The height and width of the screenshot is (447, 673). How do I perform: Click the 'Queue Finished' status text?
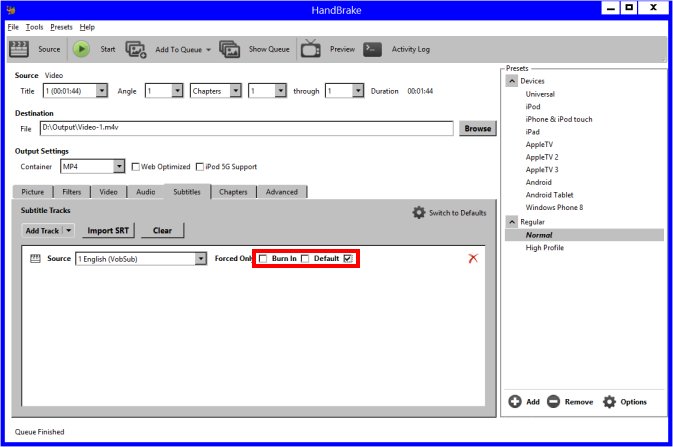click(39, 432)
